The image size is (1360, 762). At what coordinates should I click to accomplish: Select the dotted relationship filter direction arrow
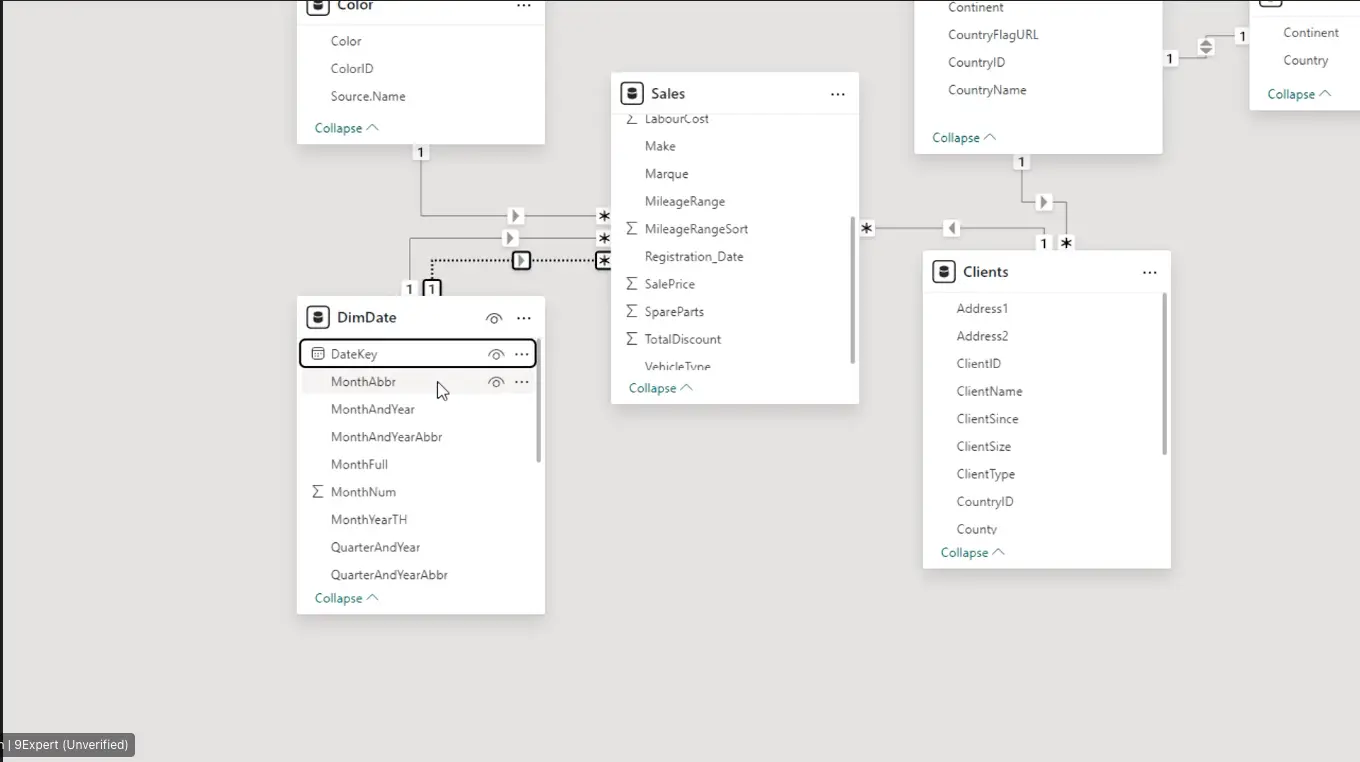[x=521, y=261]
